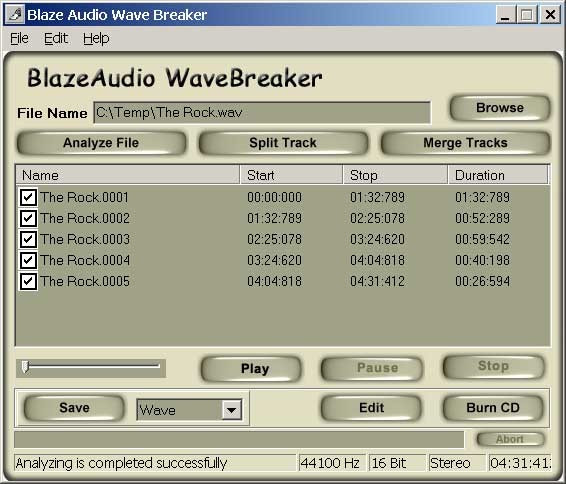Click the Pause playback button
Screen dimensions: 566x484
[372, 369]
